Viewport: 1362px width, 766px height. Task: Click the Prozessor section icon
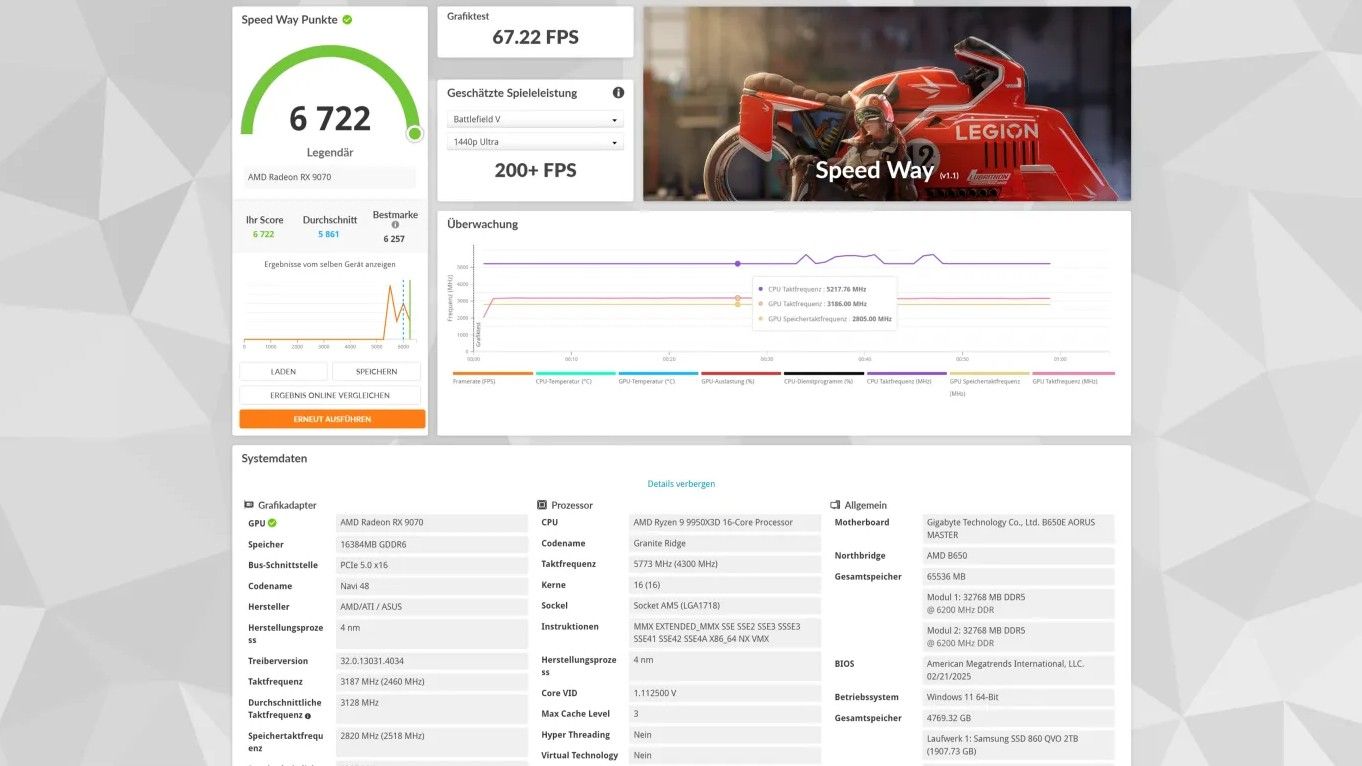click(542, 505)
